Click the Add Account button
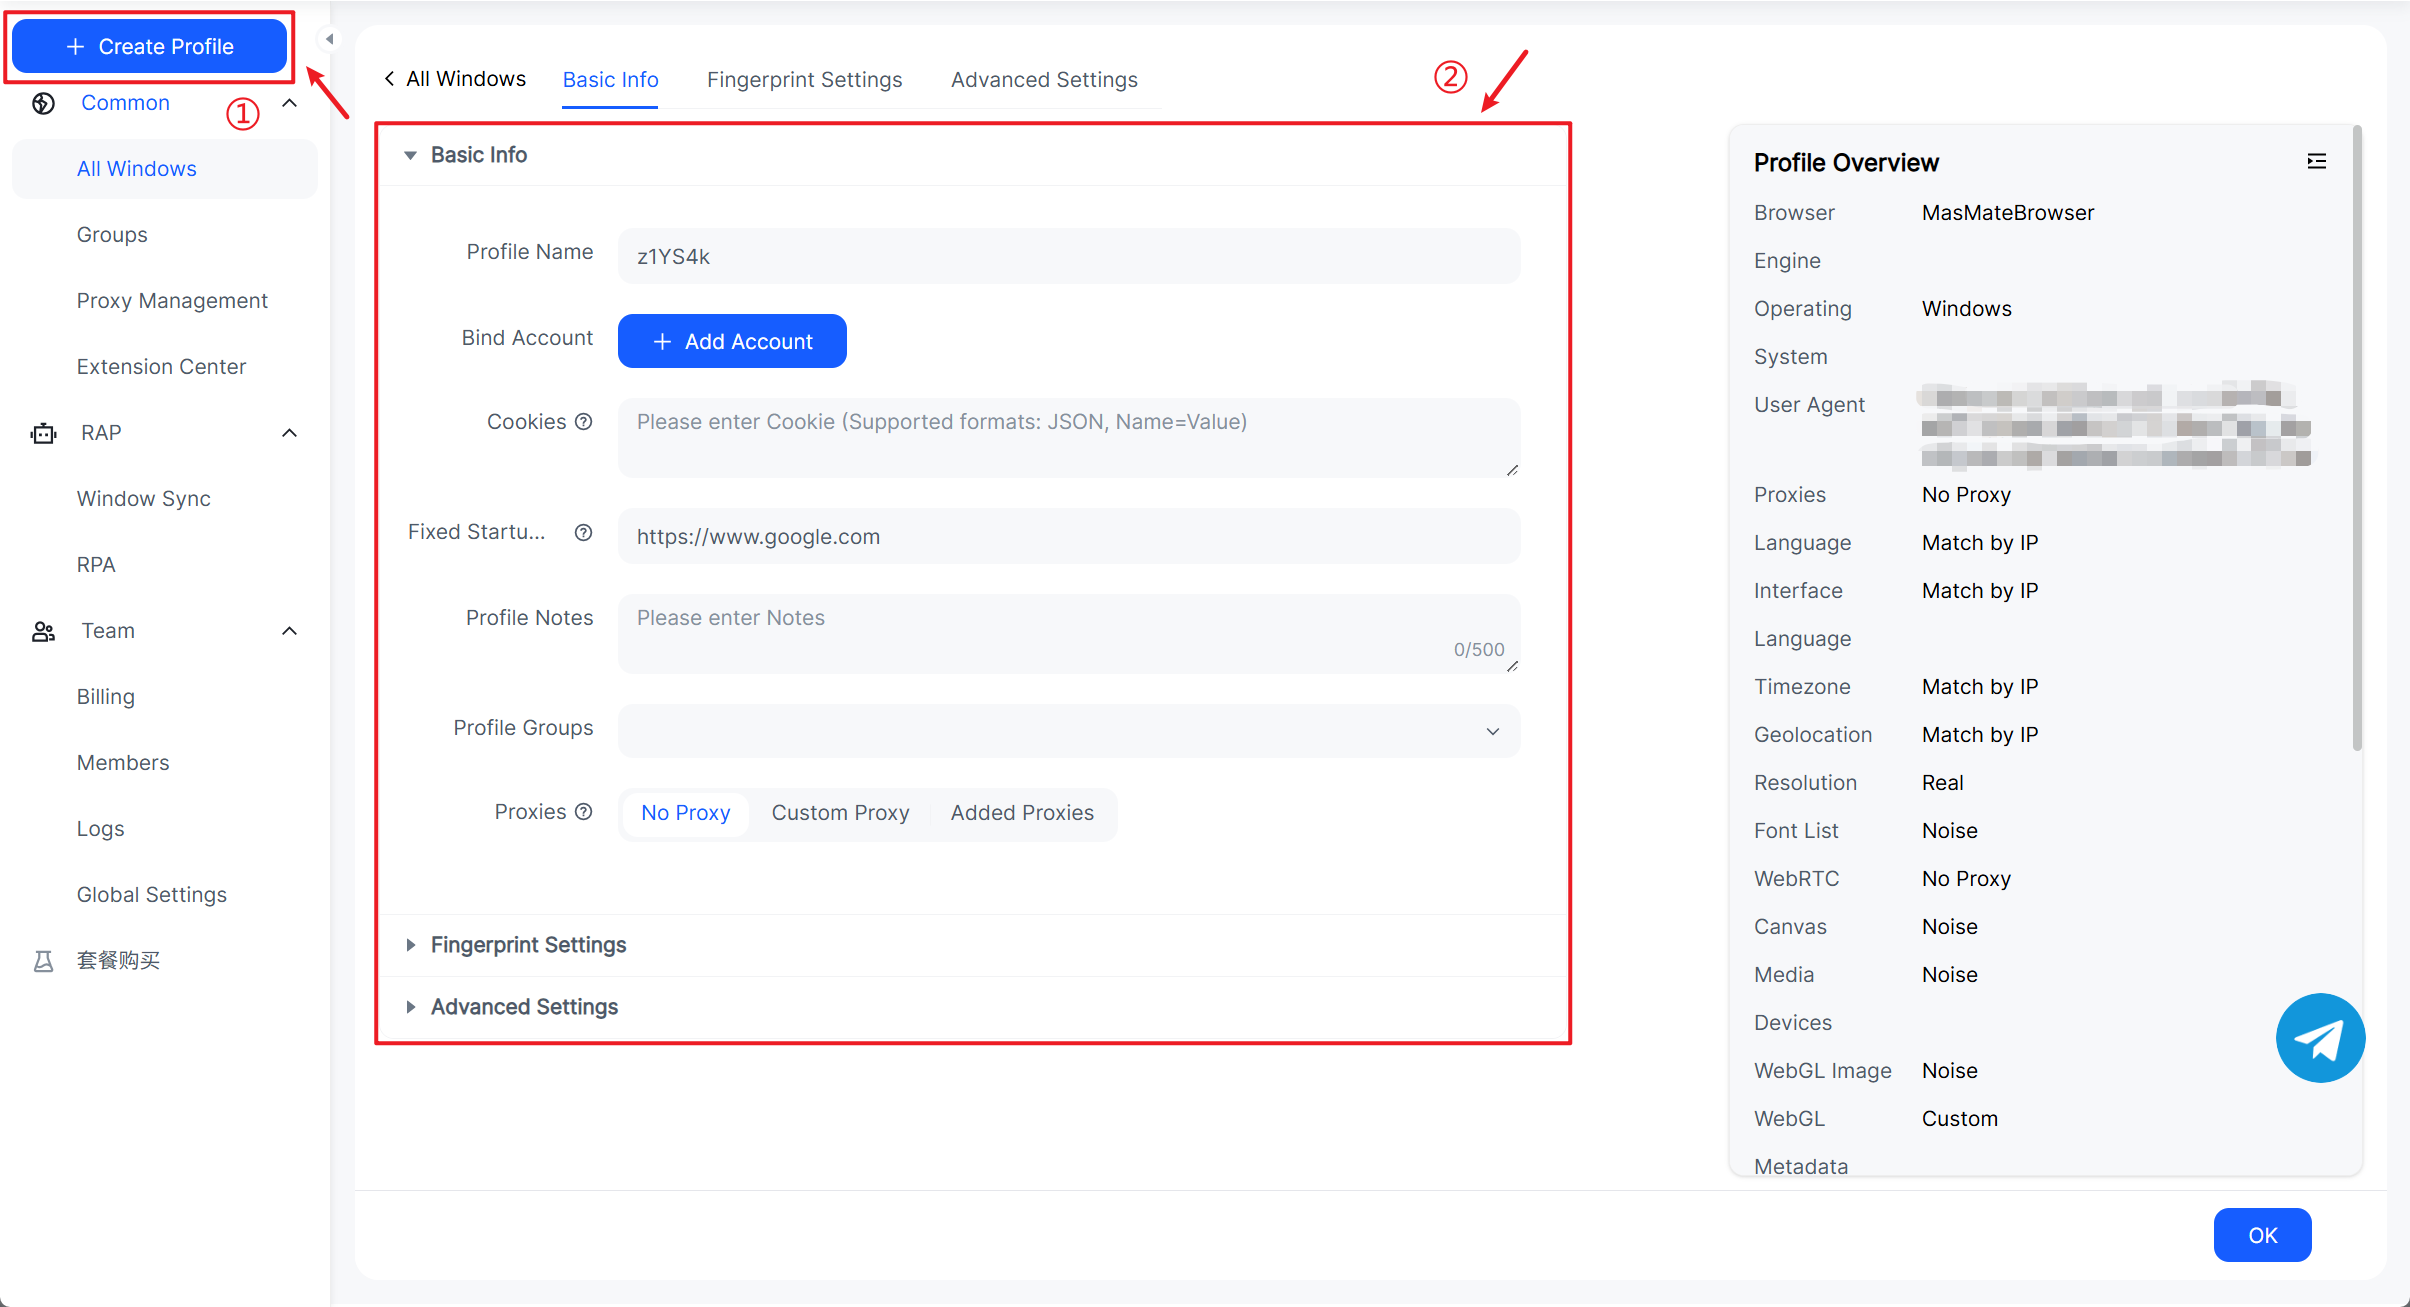The image size is (2410, 1307). click(x=732, y=342)
